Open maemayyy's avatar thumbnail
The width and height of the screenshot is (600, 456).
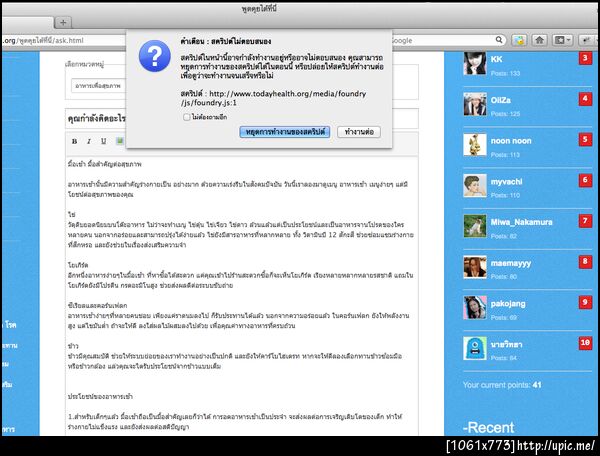coord(475,267)
